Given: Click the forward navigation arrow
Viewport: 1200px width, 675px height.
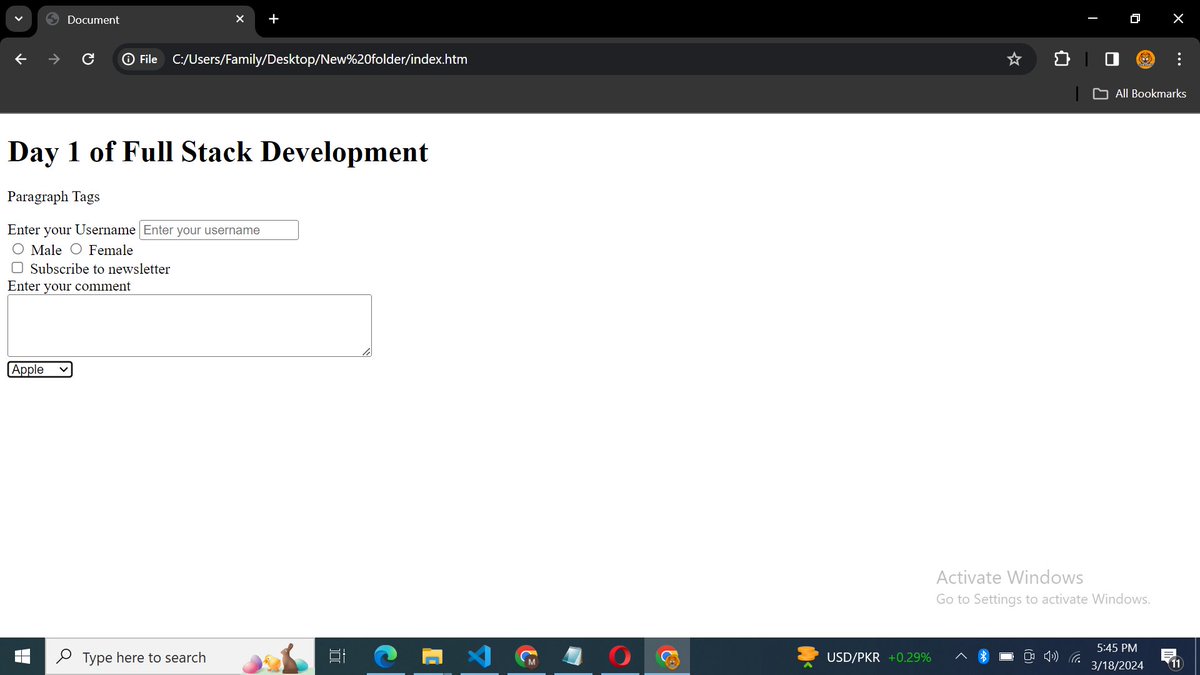Looking at the screenshot, I should tap(54, 59).
